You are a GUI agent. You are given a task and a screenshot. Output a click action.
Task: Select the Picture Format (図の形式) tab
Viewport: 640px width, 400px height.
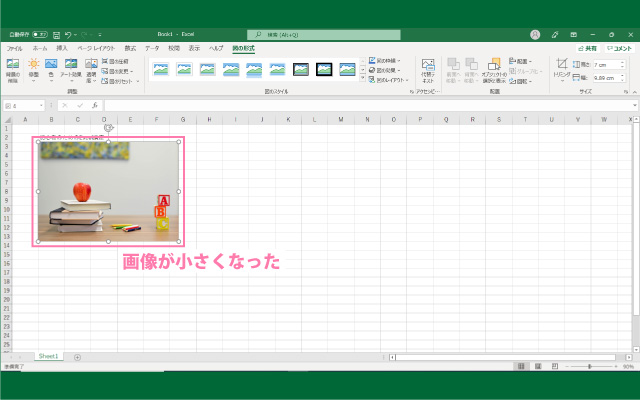(x=243, y=48)
